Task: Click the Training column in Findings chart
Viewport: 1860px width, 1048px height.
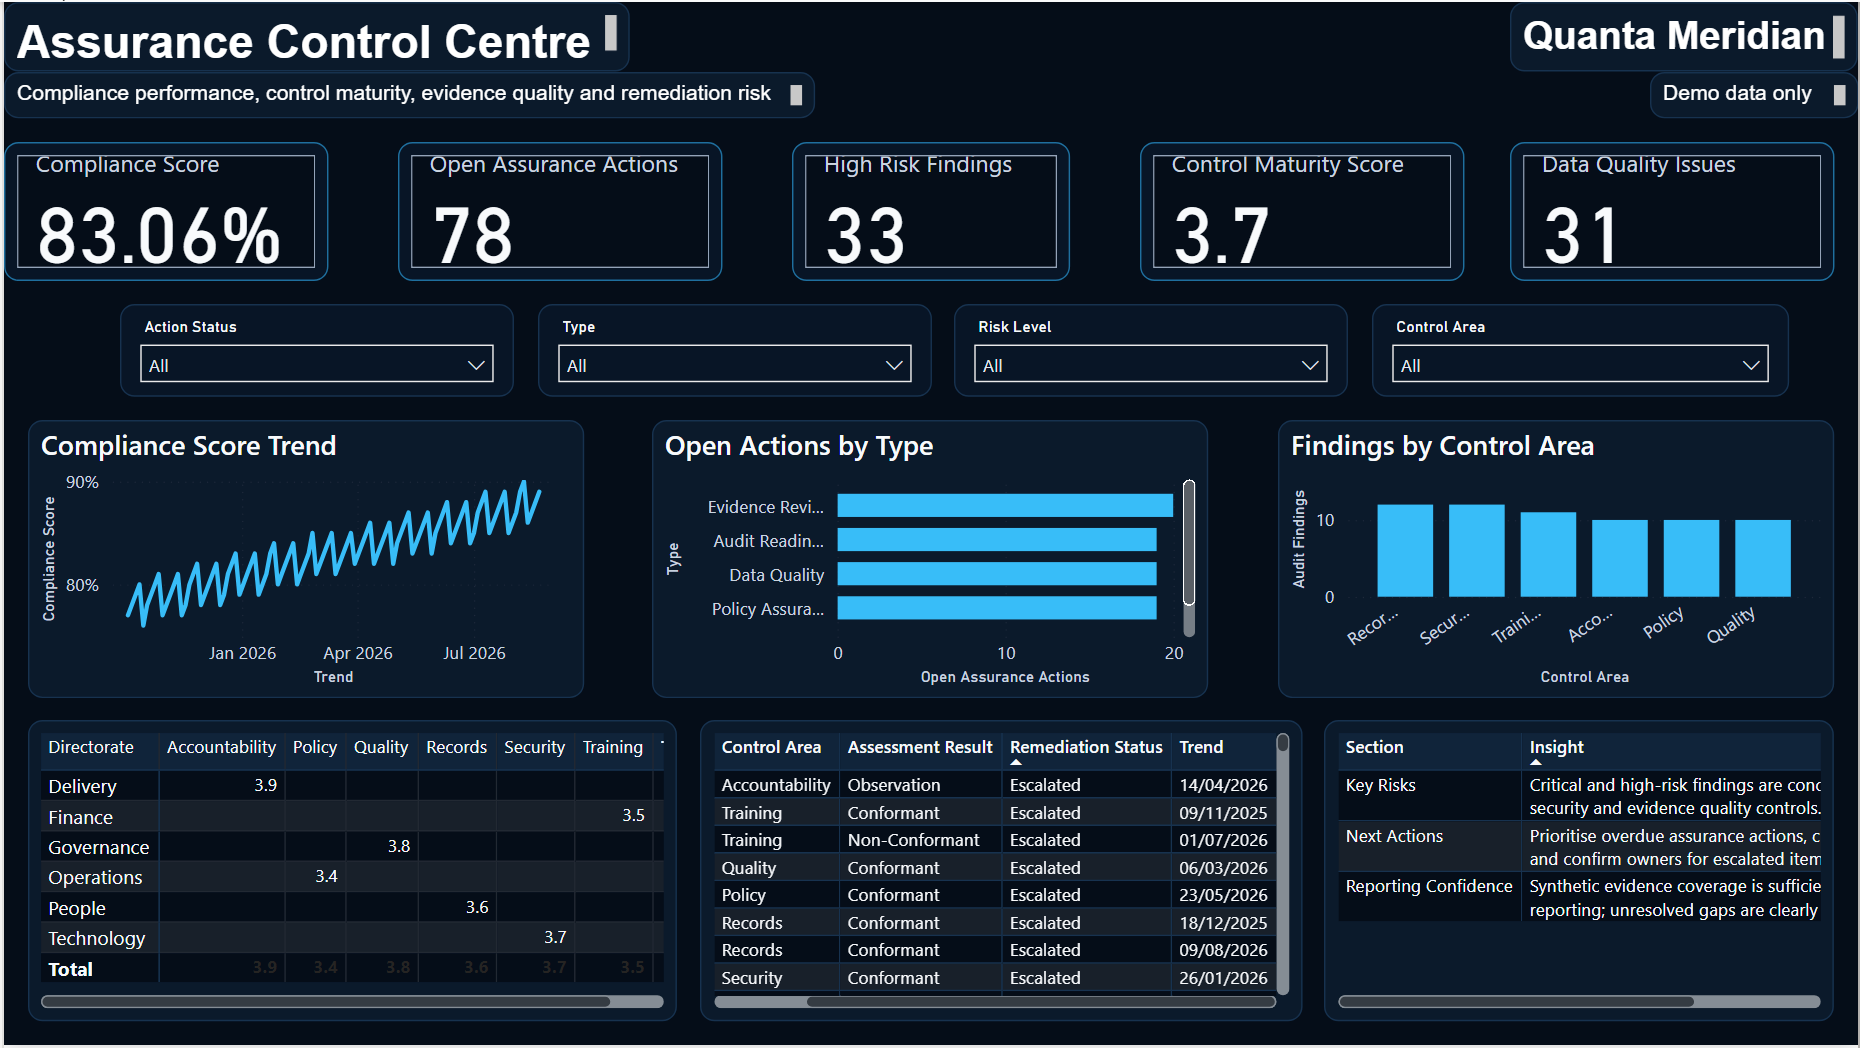Action: pyautogui.click(x=1548, y=555)
